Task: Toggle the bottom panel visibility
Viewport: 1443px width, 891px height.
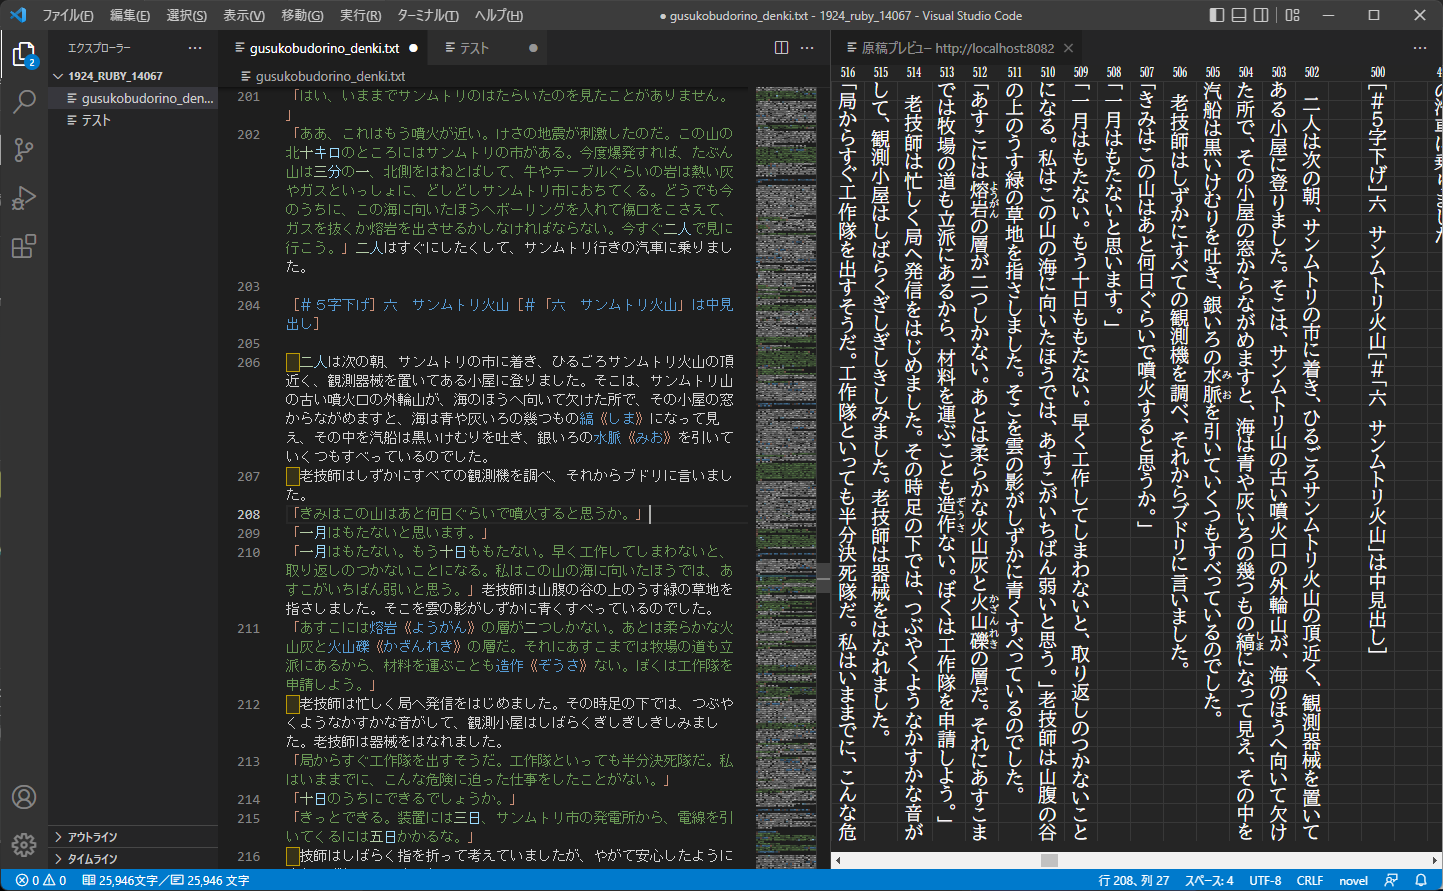Action: point(1239,15)
